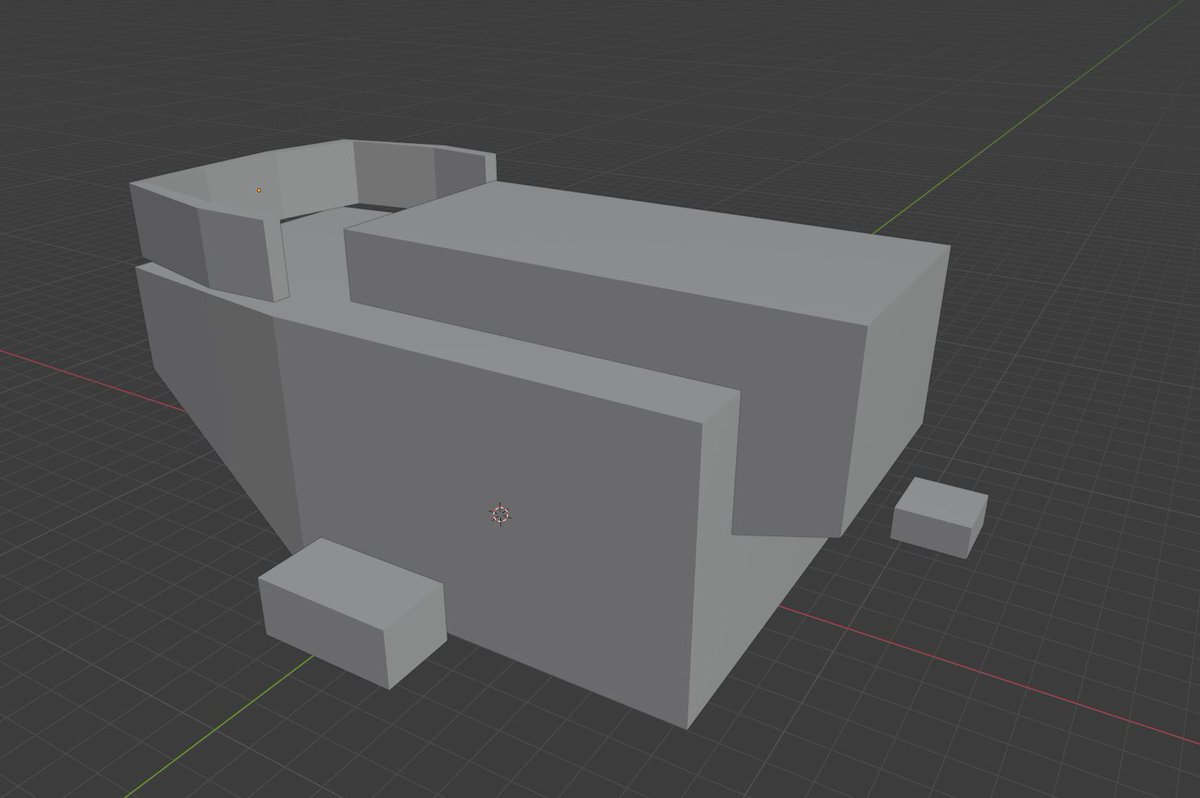Click the orange origin dot on curved wall
The height and width of the screenshot is (798, 1200).
[259, 189]
